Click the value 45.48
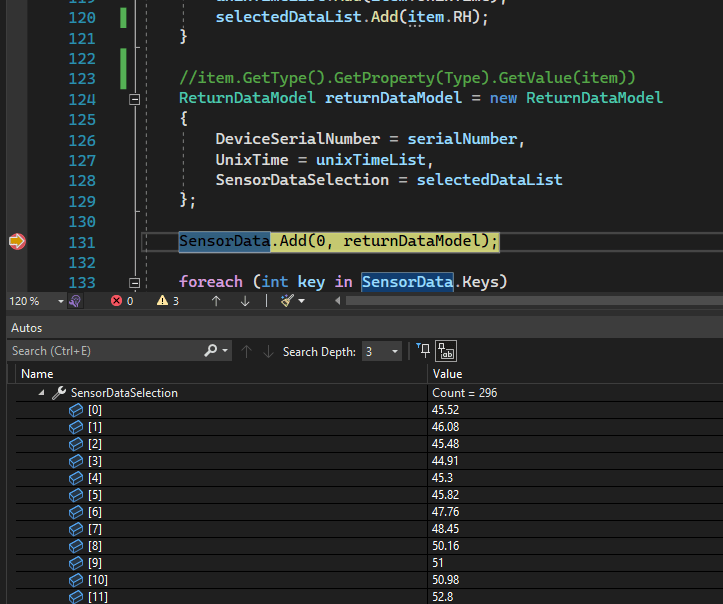 click(x=445, y=444)
